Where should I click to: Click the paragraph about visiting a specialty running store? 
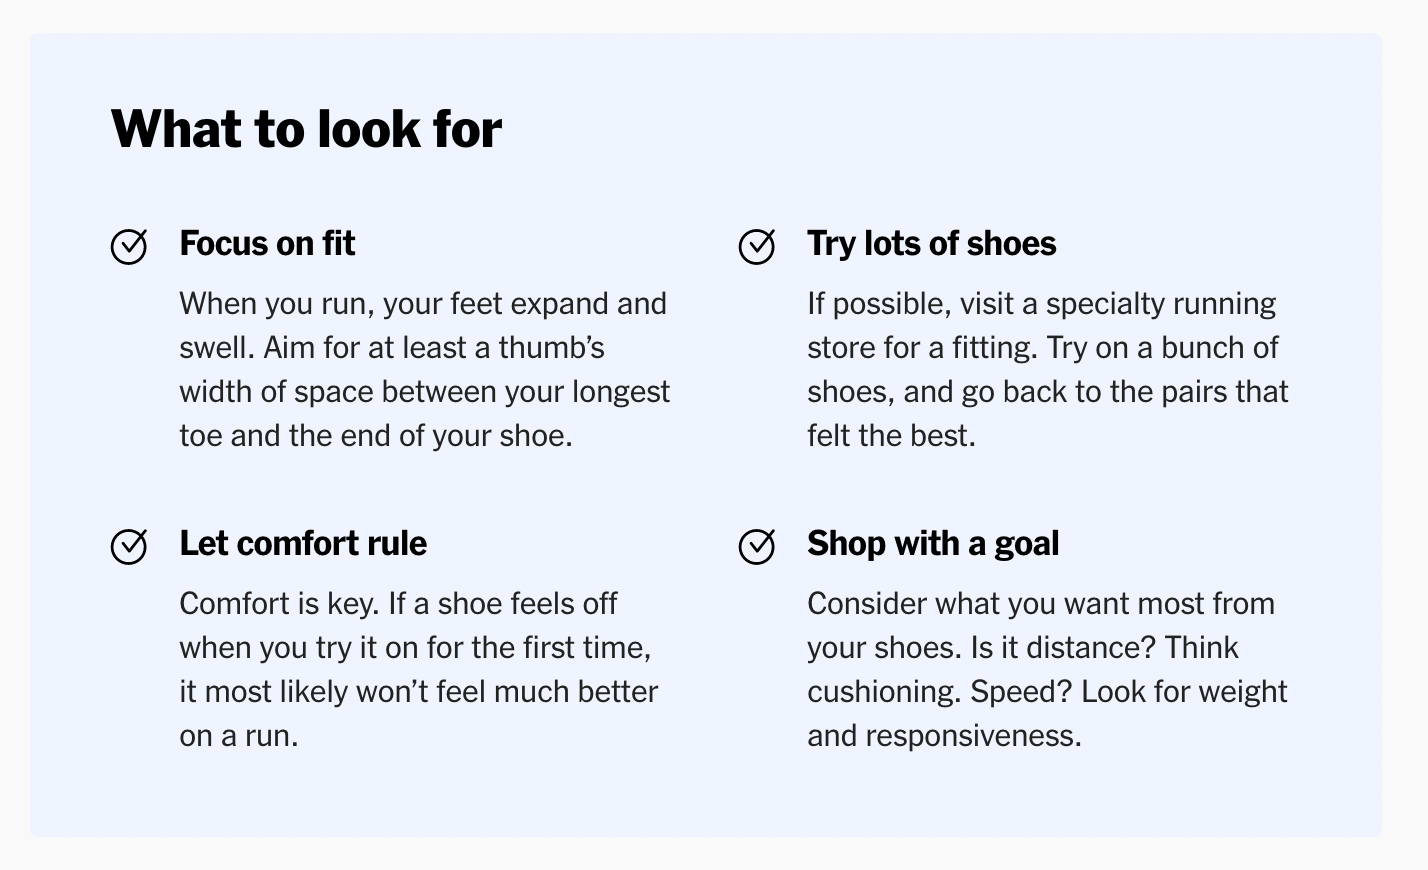point(1048,369)
